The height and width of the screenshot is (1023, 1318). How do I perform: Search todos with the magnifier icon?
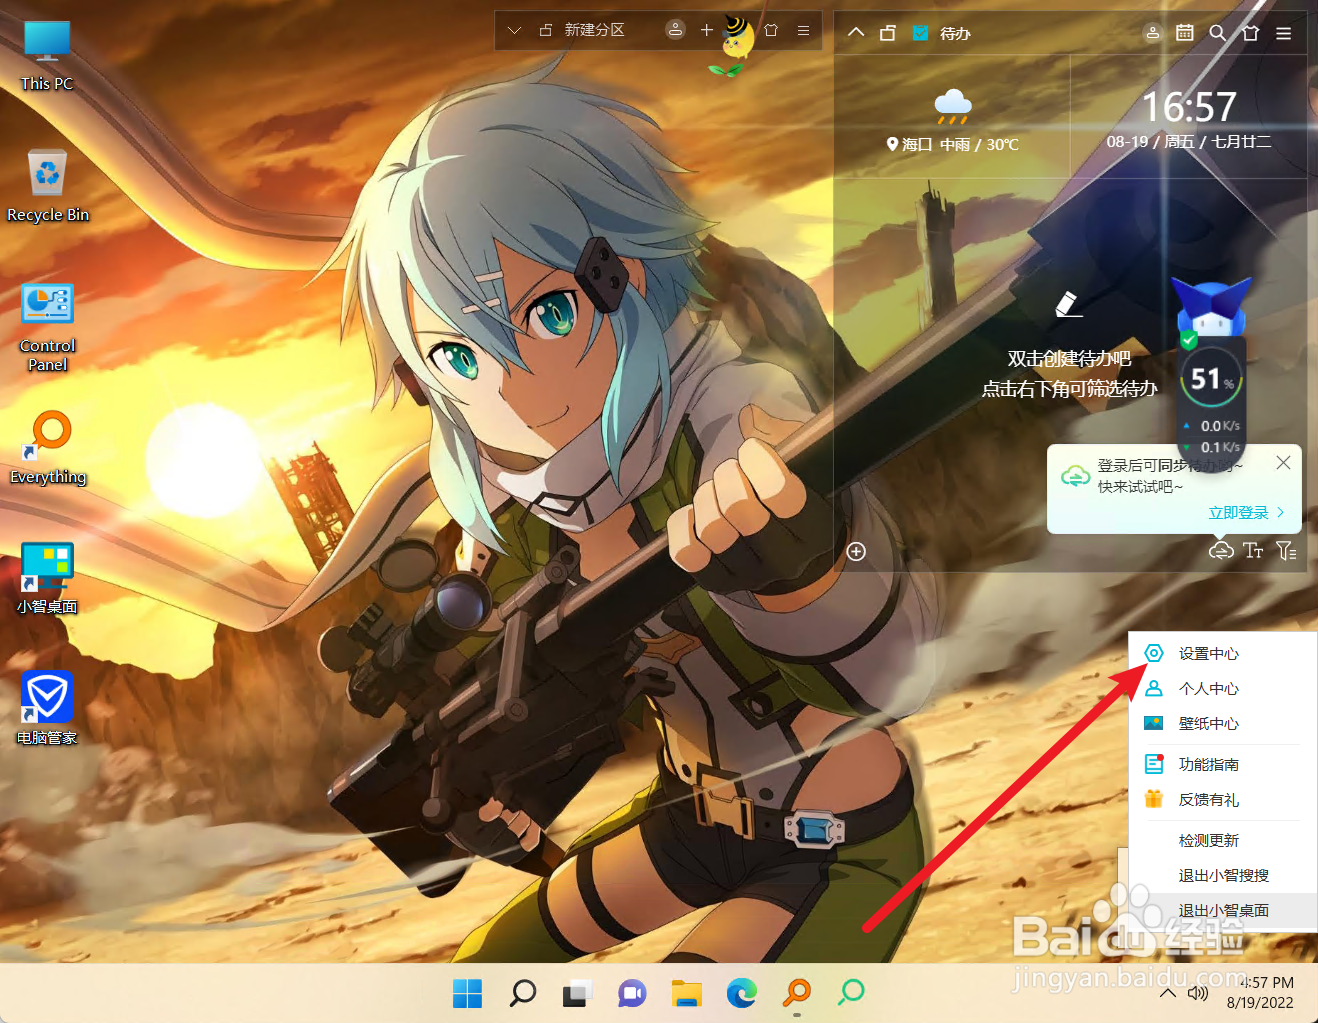click(x=1217, y=33)
